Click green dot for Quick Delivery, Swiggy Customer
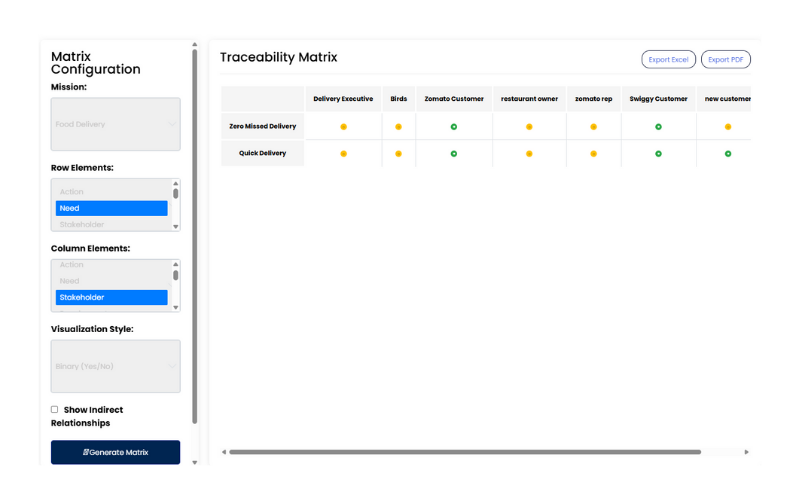This screenshot has height=500, width=800. click(x=658, y=154)
